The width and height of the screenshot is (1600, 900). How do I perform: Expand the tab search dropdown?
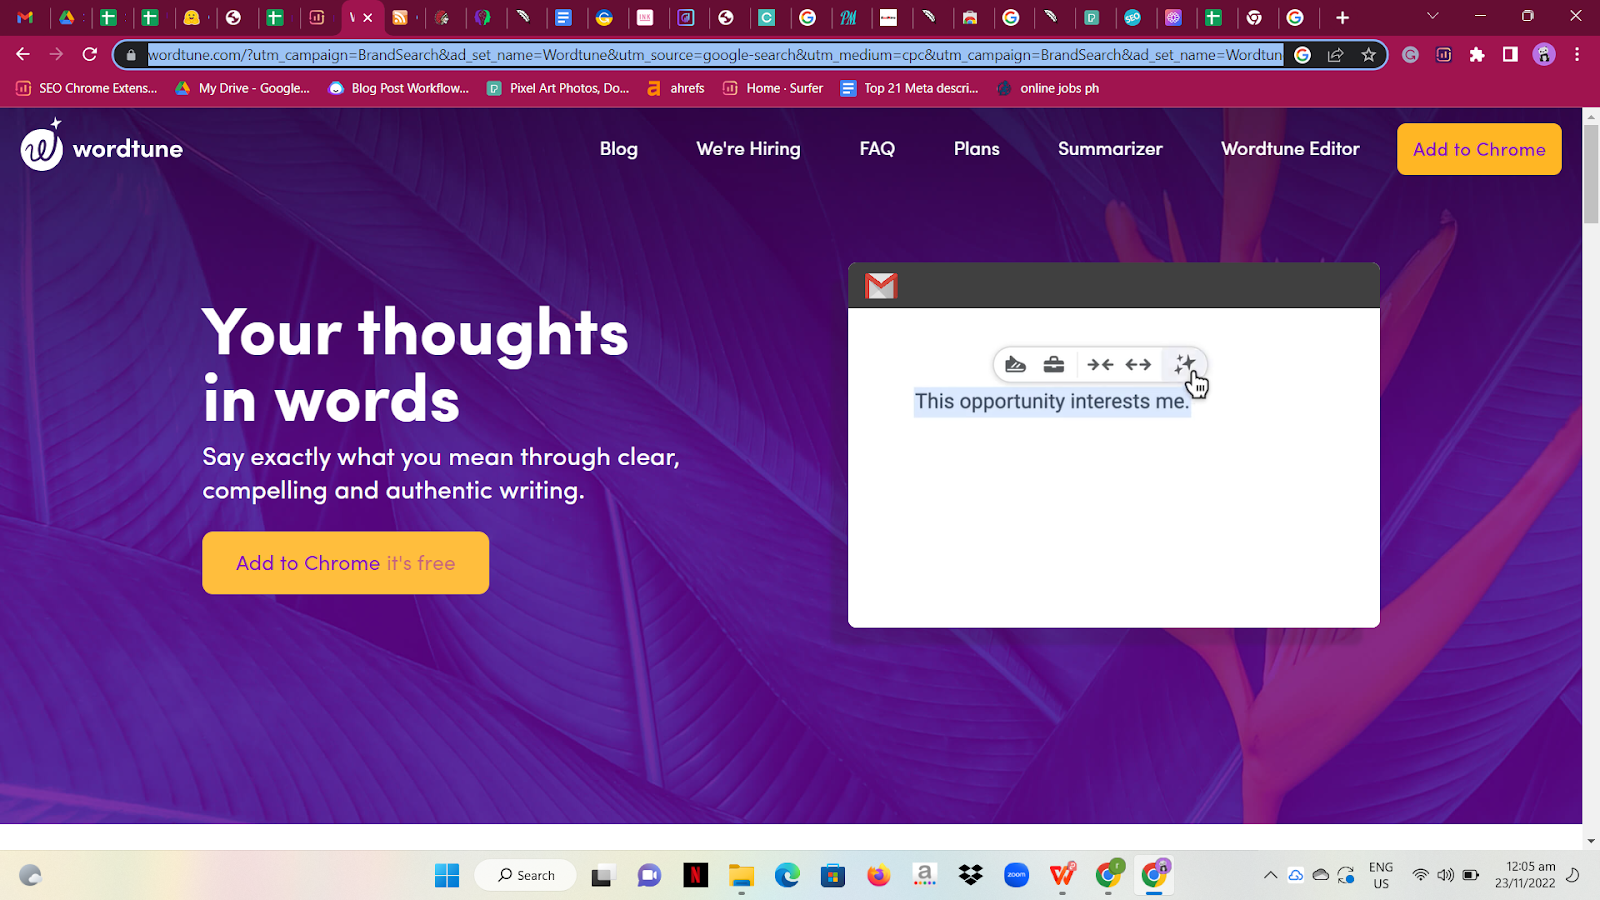tap(1432, 16)
